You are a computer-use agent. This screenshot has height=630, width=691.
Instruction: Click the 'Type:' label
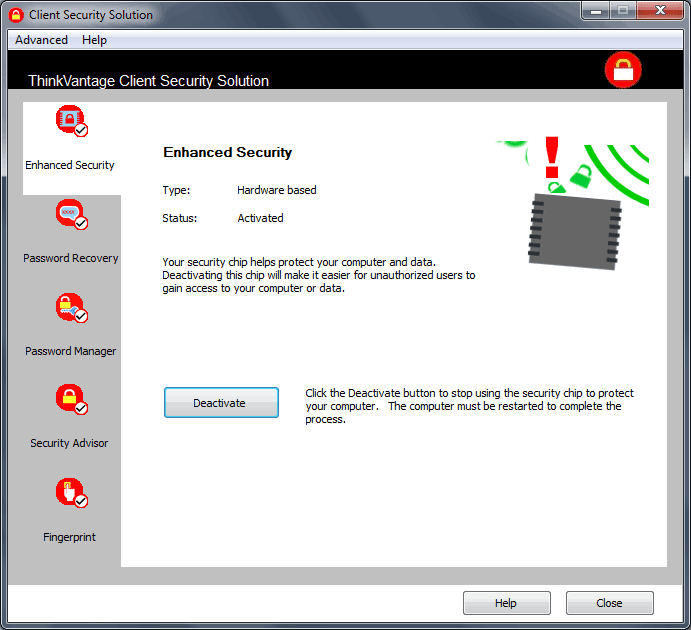pyautogui.click(x=176, y=190)
